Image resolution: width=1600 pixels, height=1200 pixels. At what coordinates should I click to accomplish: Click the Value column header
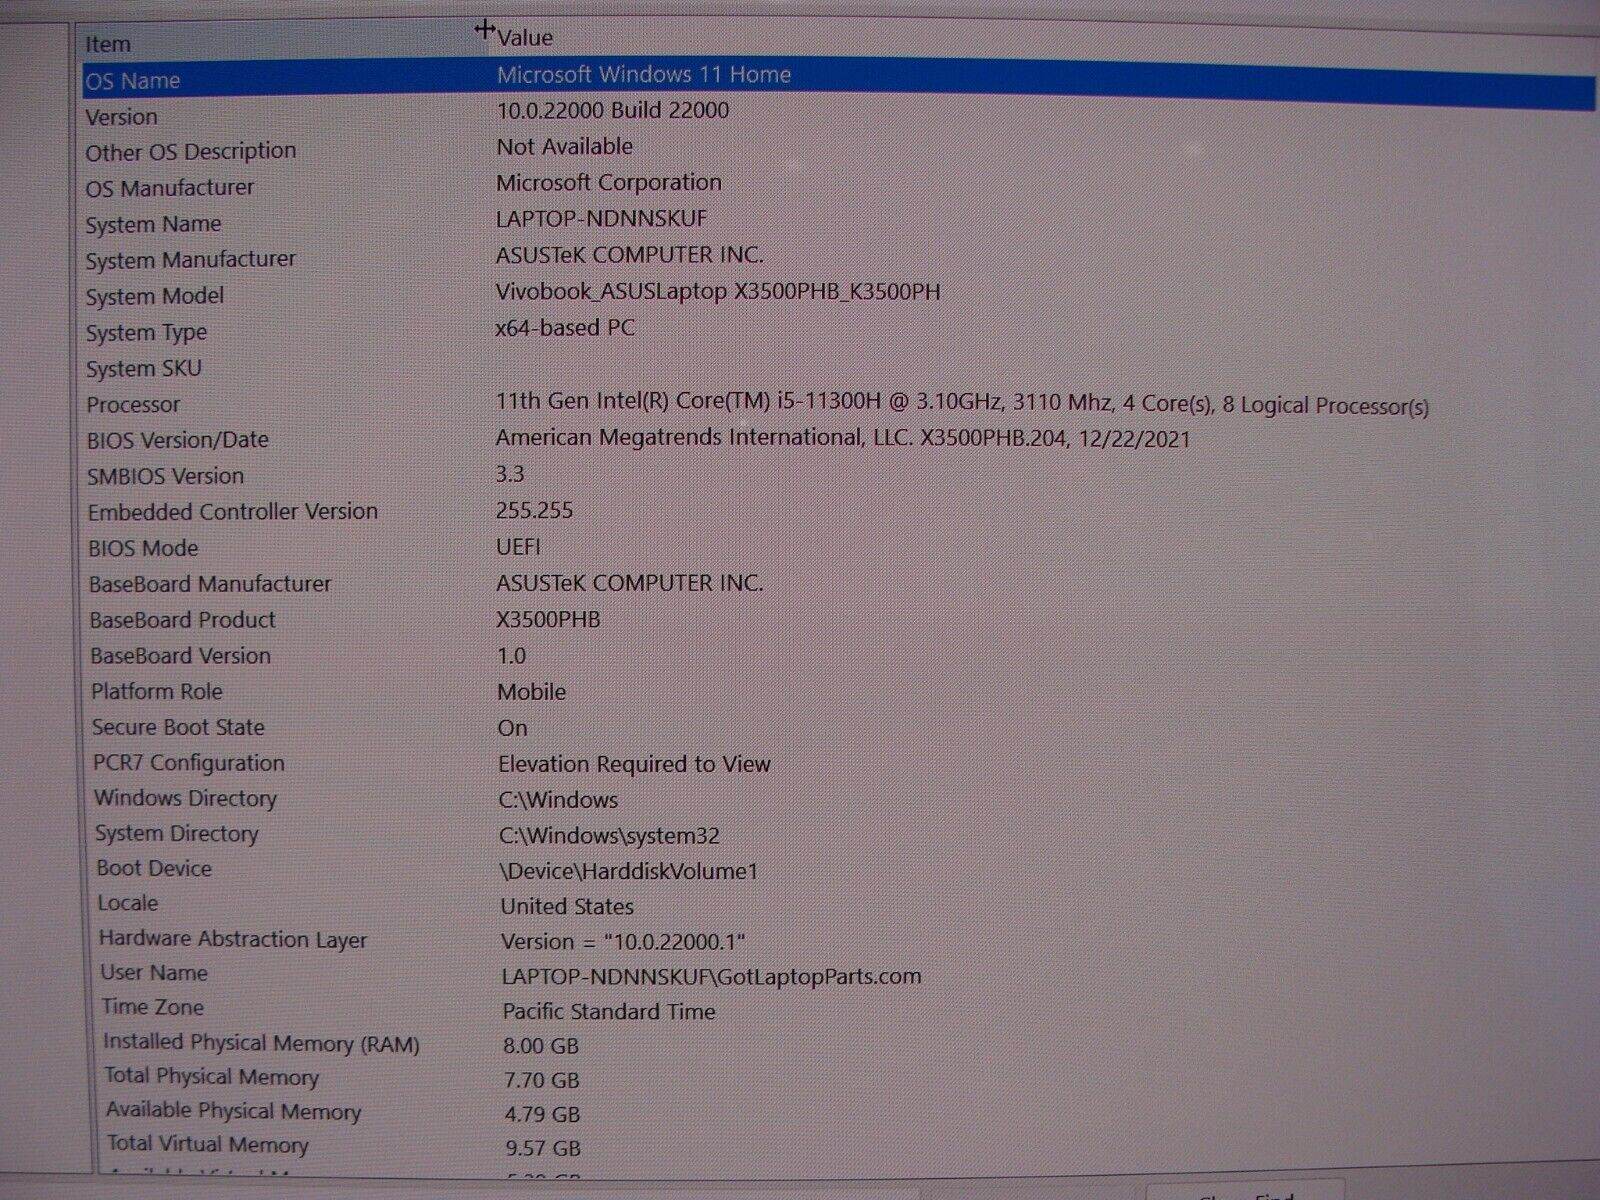click(x=525, y=38)
